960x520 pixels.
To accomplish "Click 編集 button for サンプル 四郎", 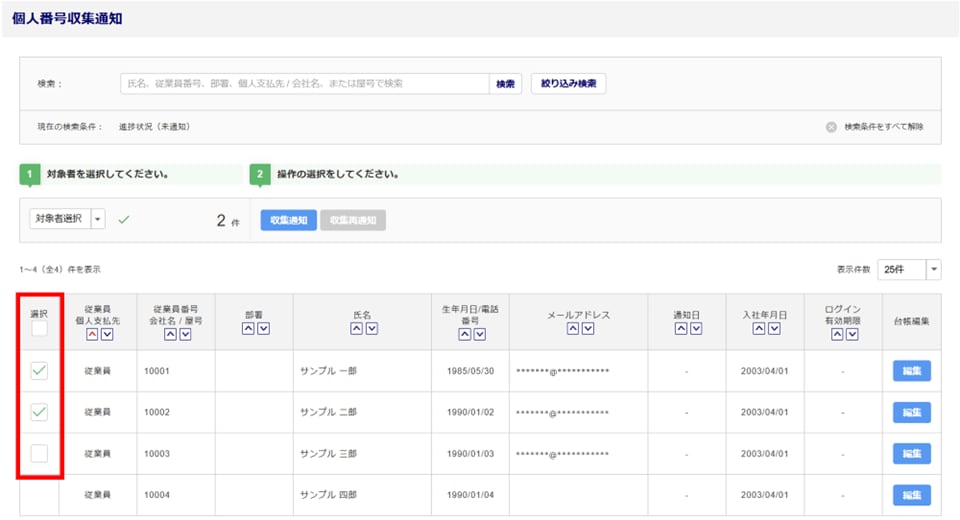I will (x=911, y=495).
